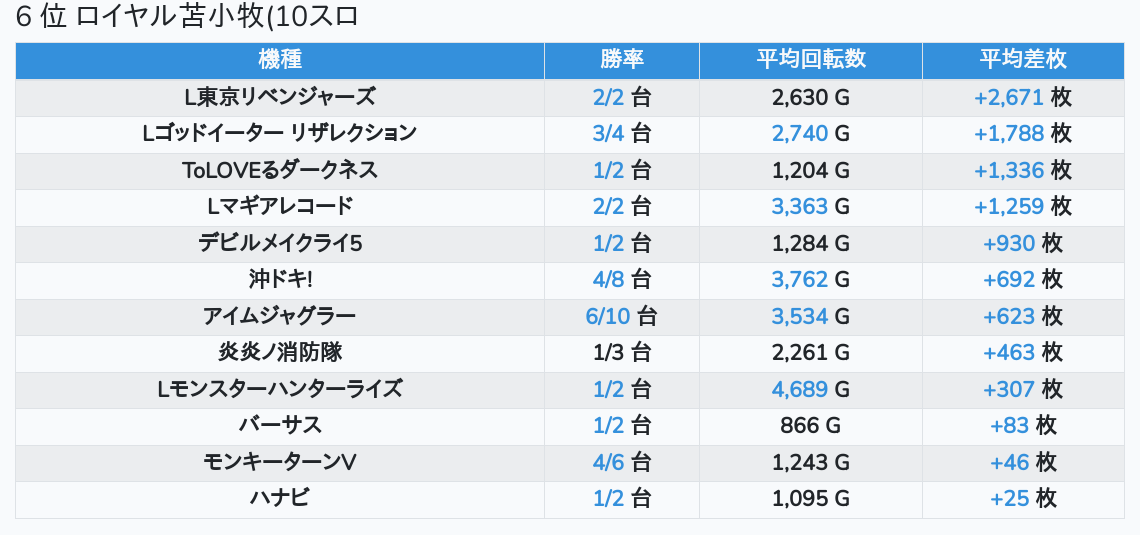Viewport: 1140px width, 535px height.
Task: Open the 2/2 win rate for L東京リベンジャーズ
Action: coord(608,97)
